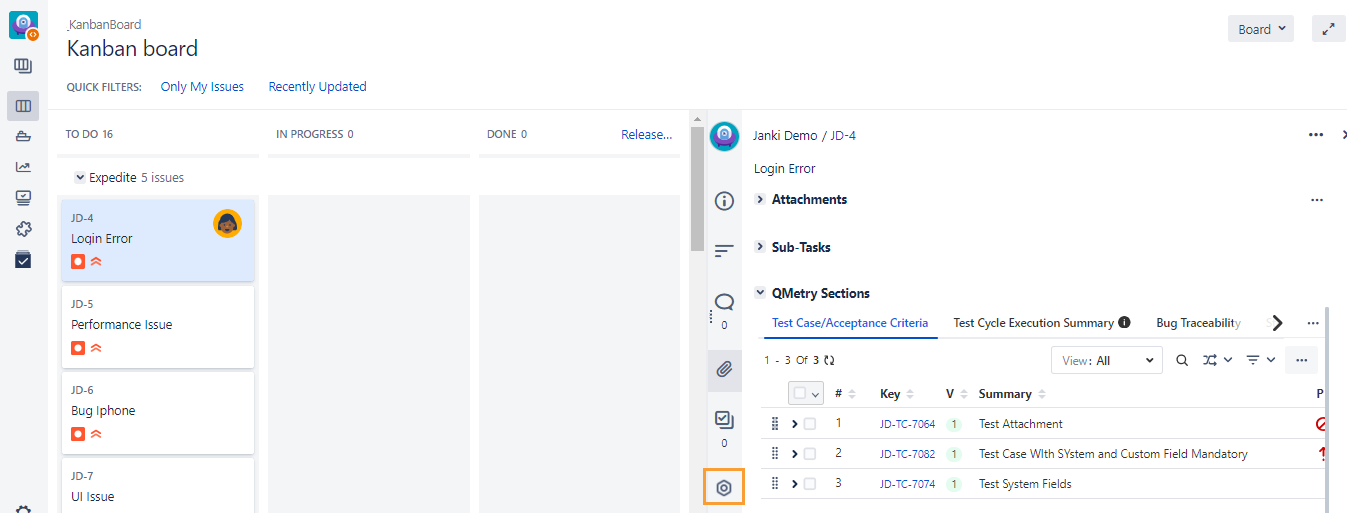Apply the Recently Updated quick filter

pos(317,87)
